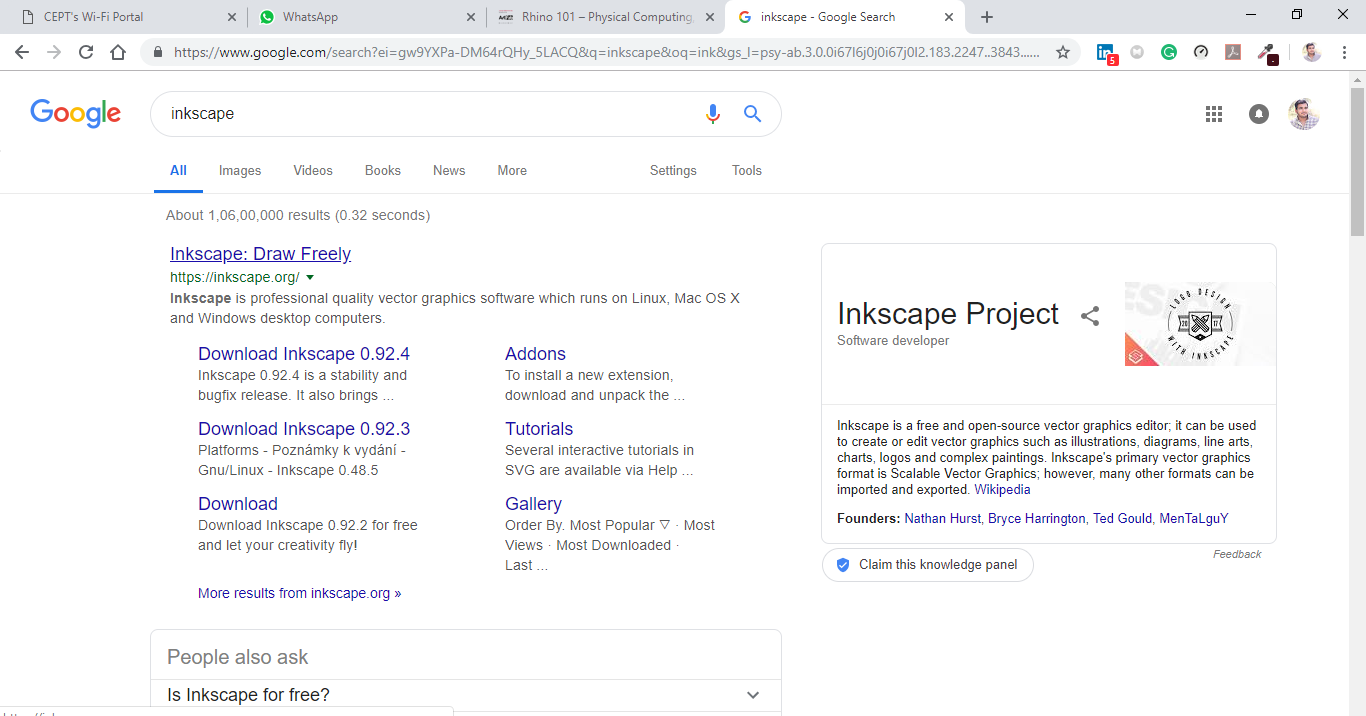1366x716 pixels.
Task: Share the Inkscape Project knowledge panel
Action: 1090,316
